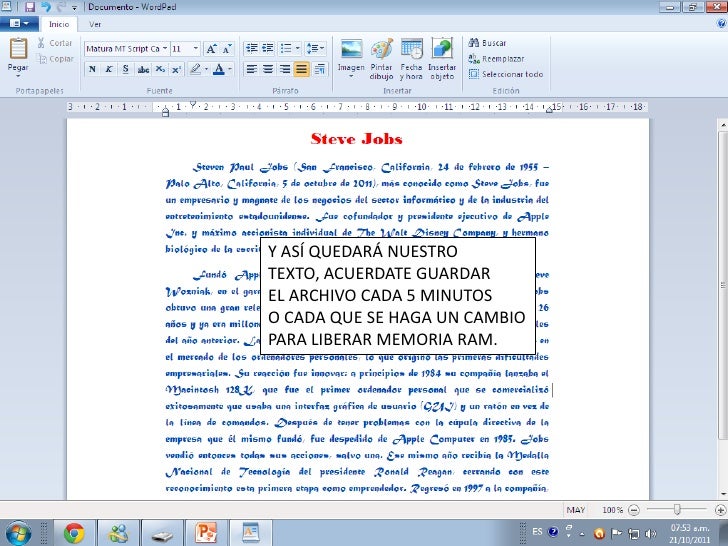Align text to the right
Viewport: 728px width, 546px height.
[285, 70]
